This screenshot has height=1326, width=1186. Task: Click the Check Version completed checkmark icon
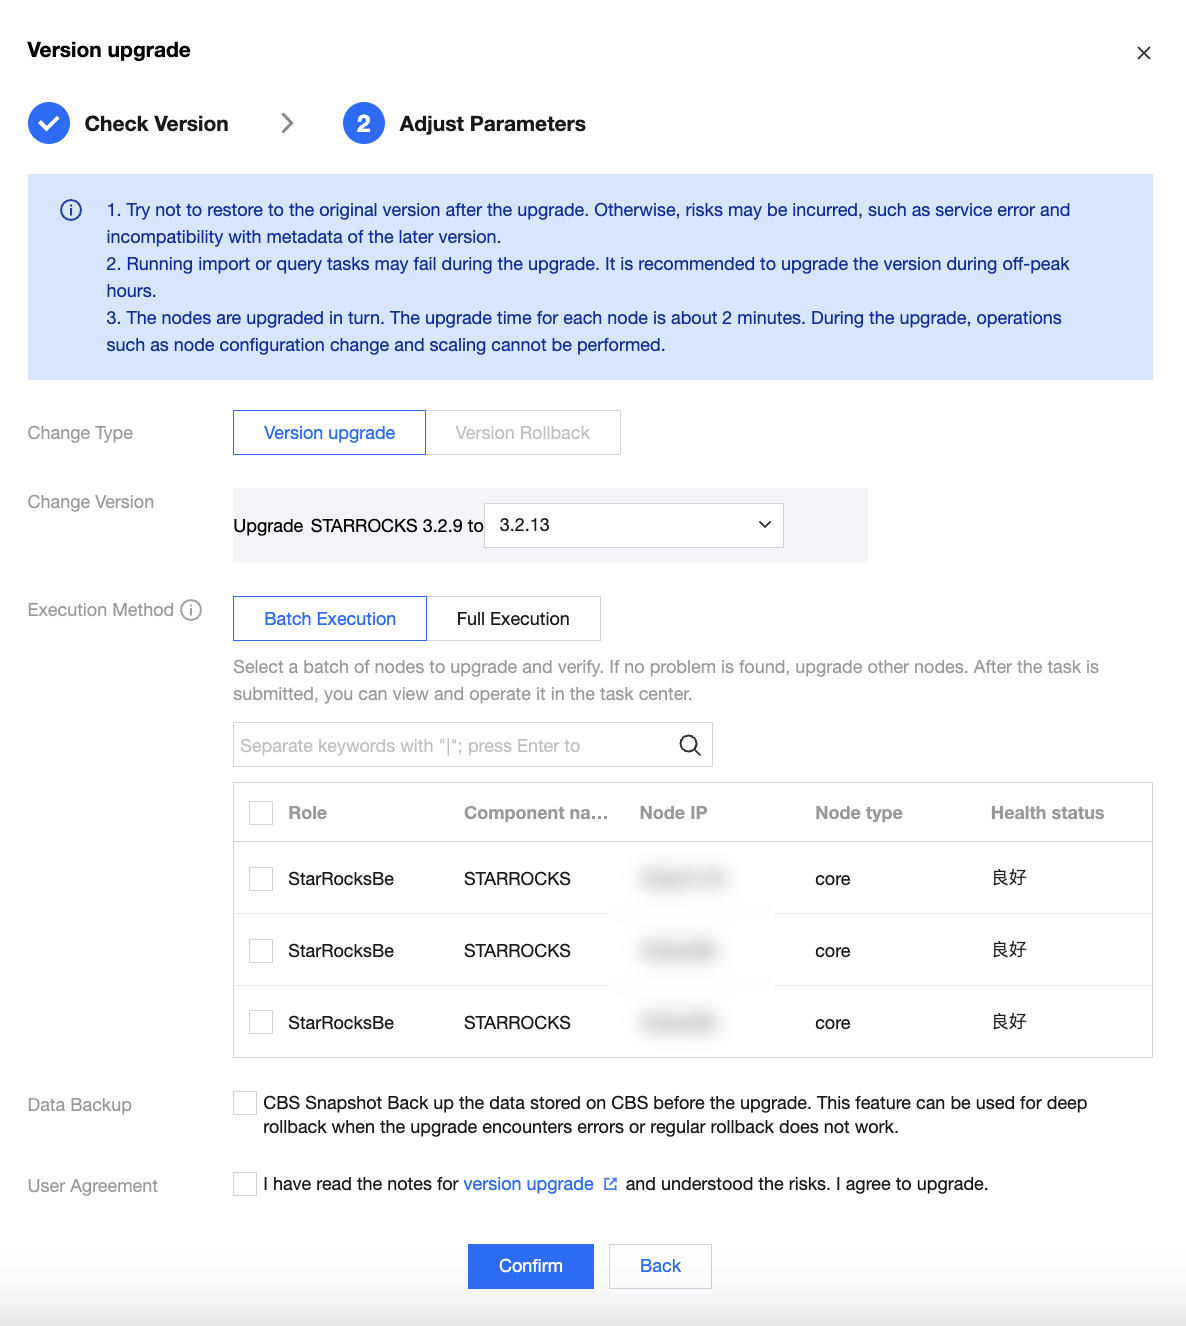[49, 124]
